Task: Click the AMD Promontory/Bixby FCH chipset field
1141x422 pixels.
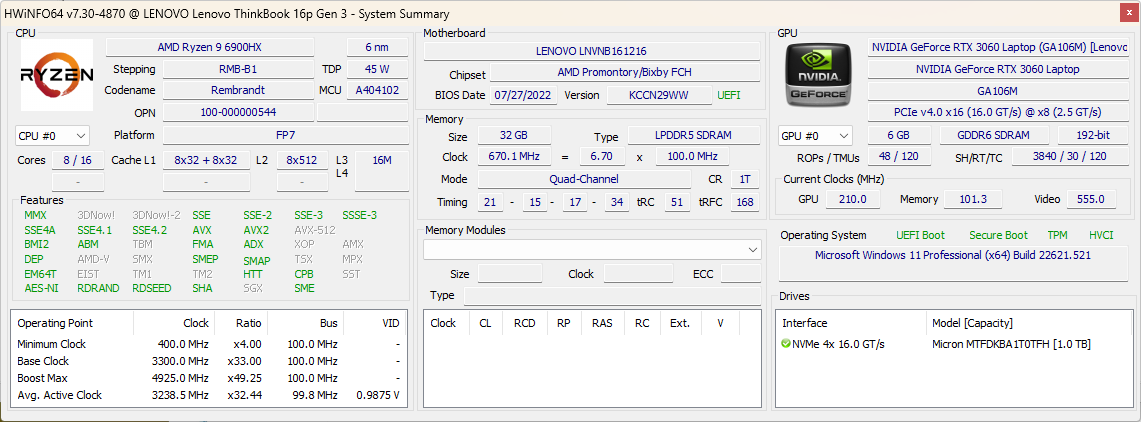Action: [625, 73]
